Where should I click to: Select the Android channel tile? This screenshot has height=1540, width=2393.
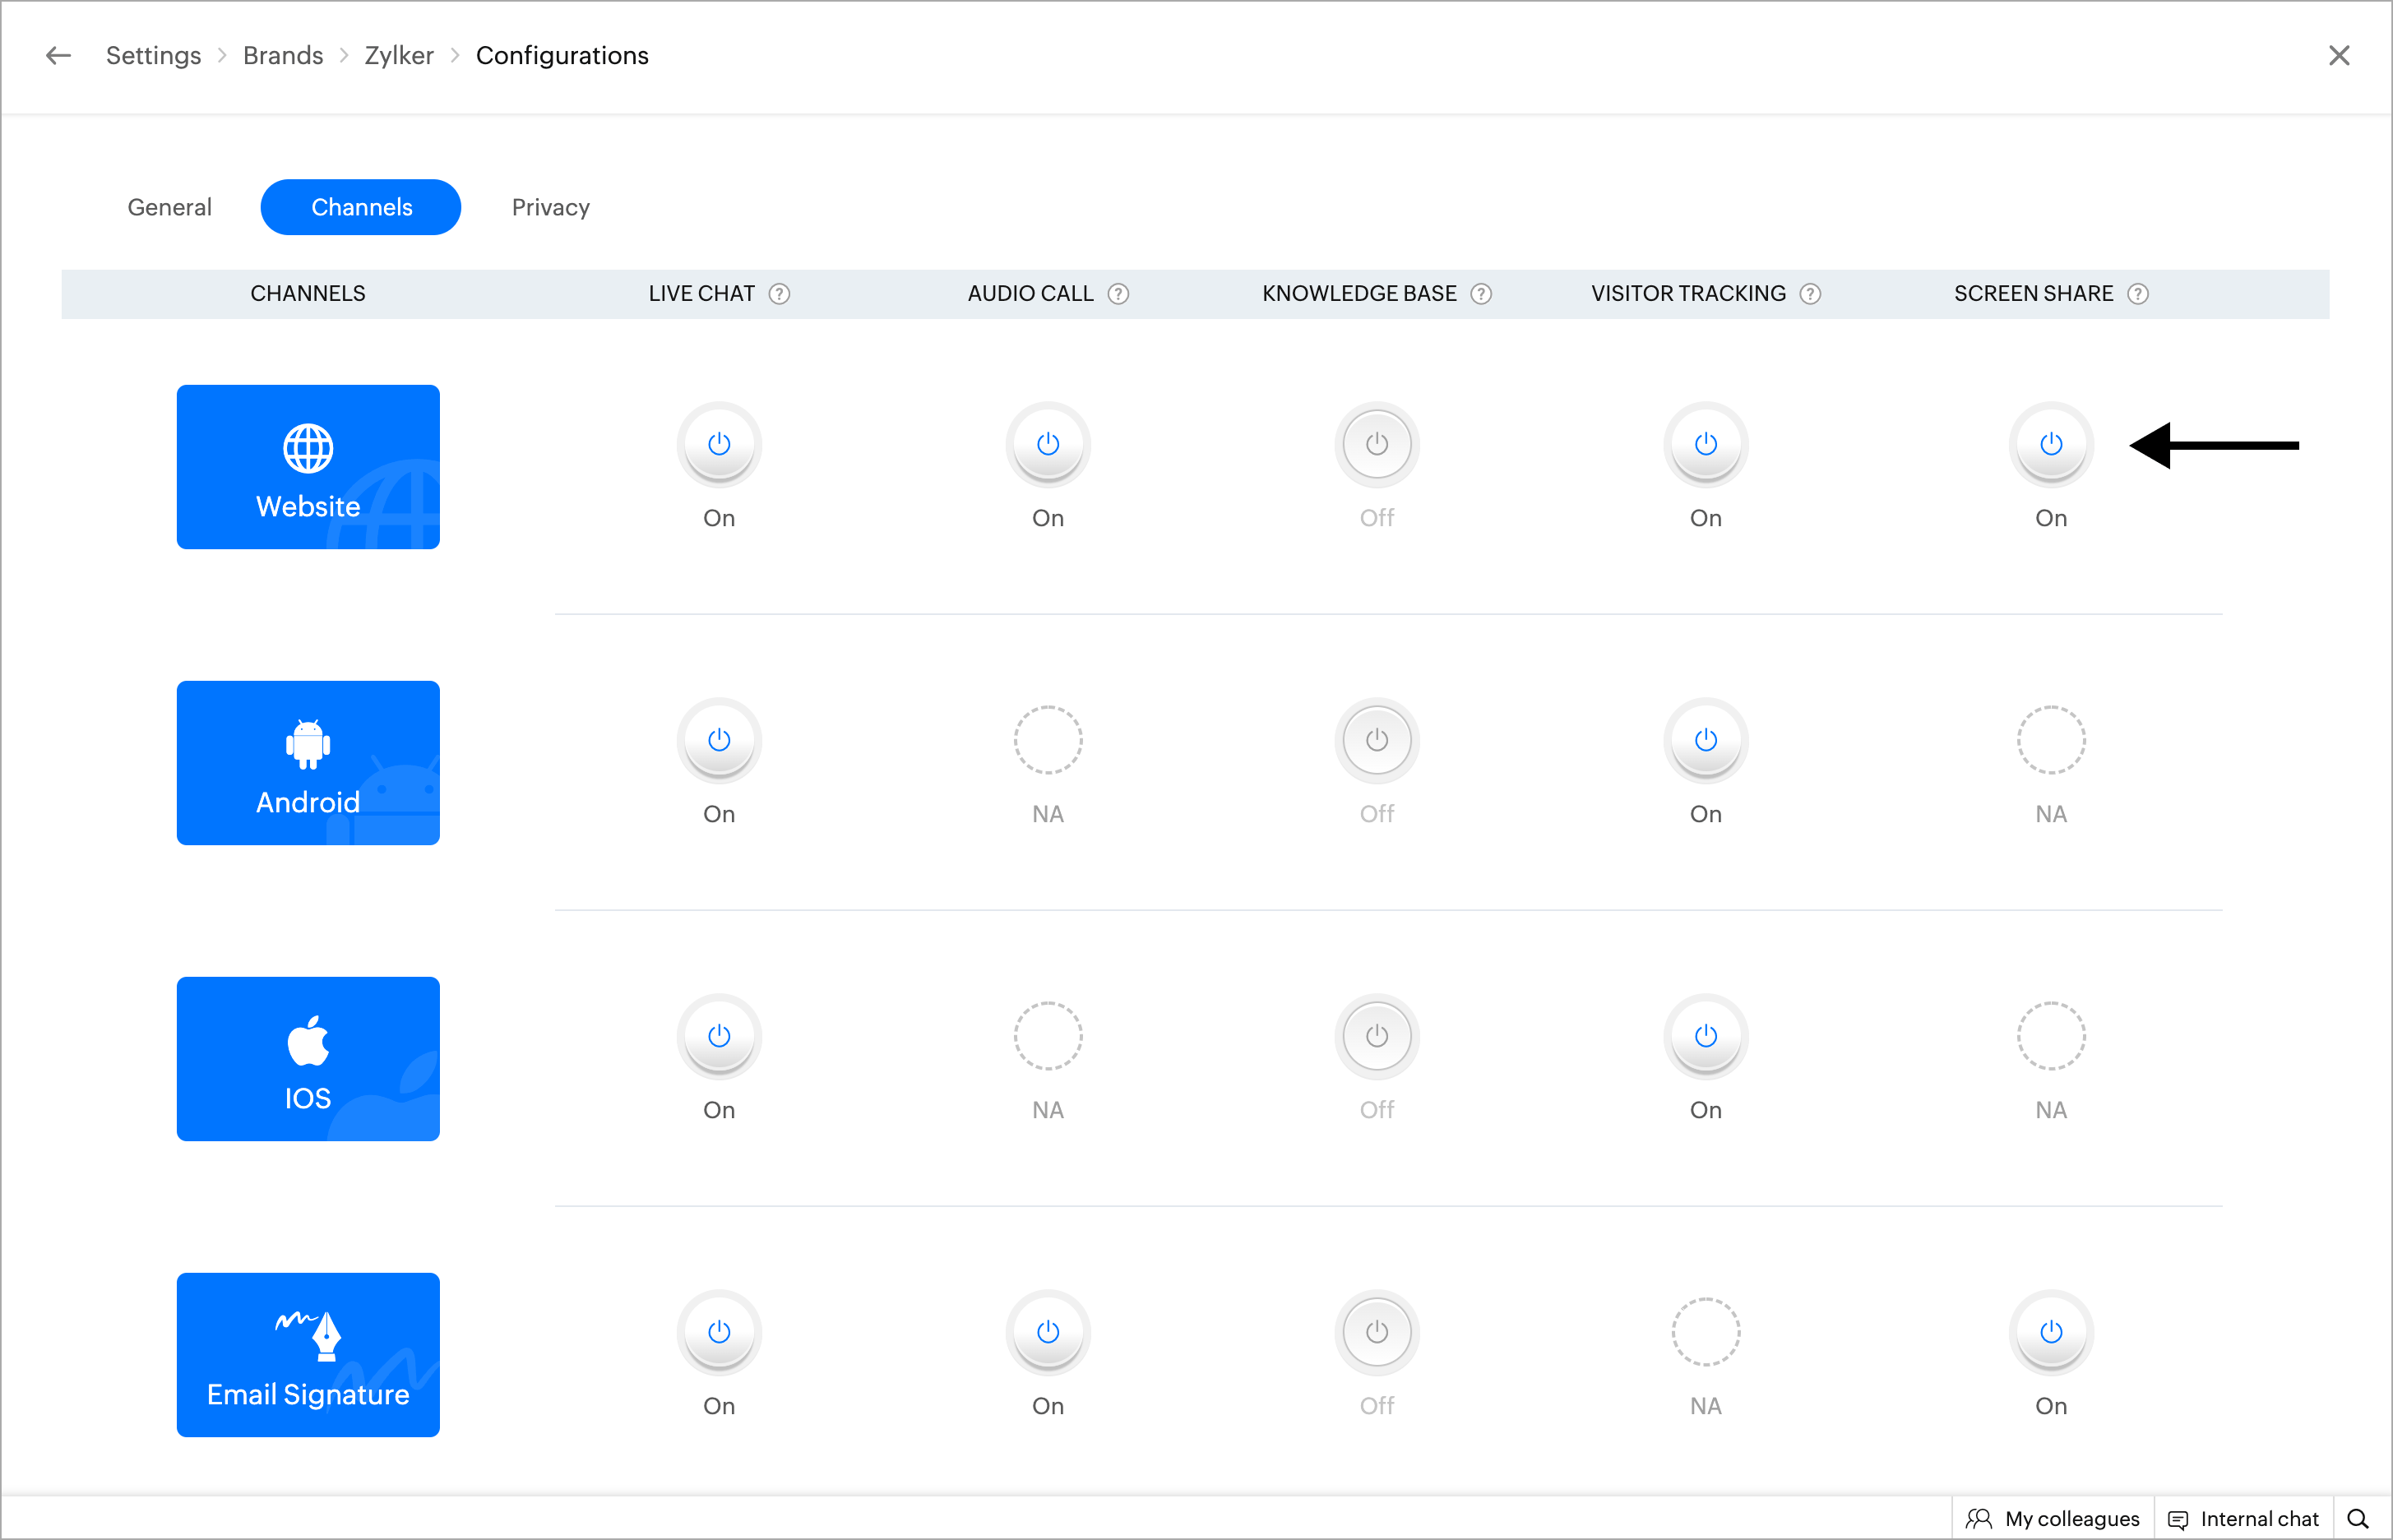tap(308, 763)
